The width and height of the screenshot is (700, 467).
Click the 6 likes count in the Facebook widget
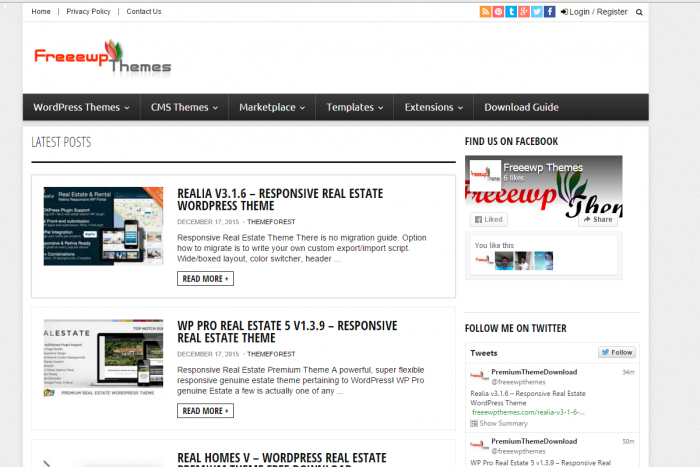(x=513, y=178)
